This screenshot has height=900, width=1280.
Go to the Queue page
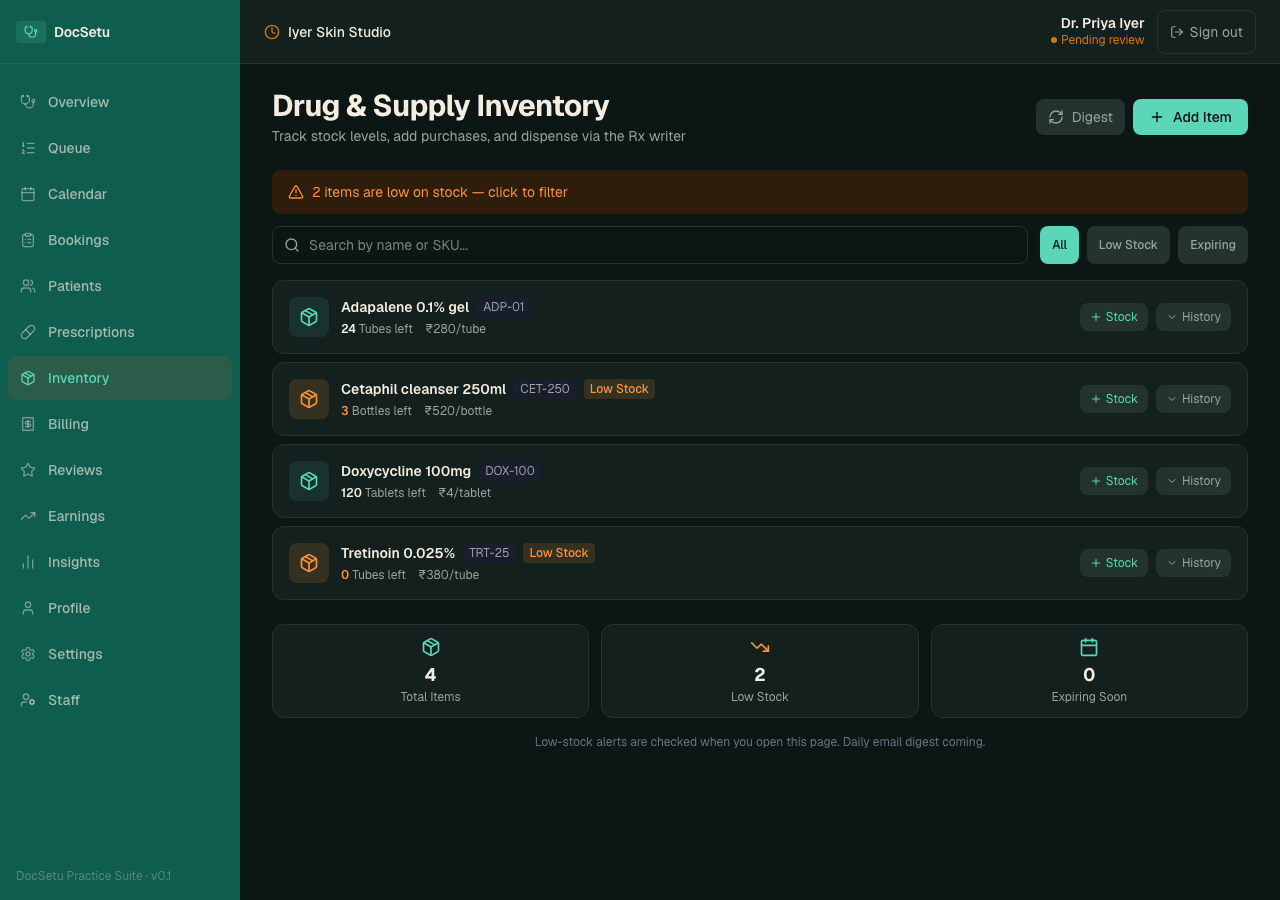click(x=120, y=148)
